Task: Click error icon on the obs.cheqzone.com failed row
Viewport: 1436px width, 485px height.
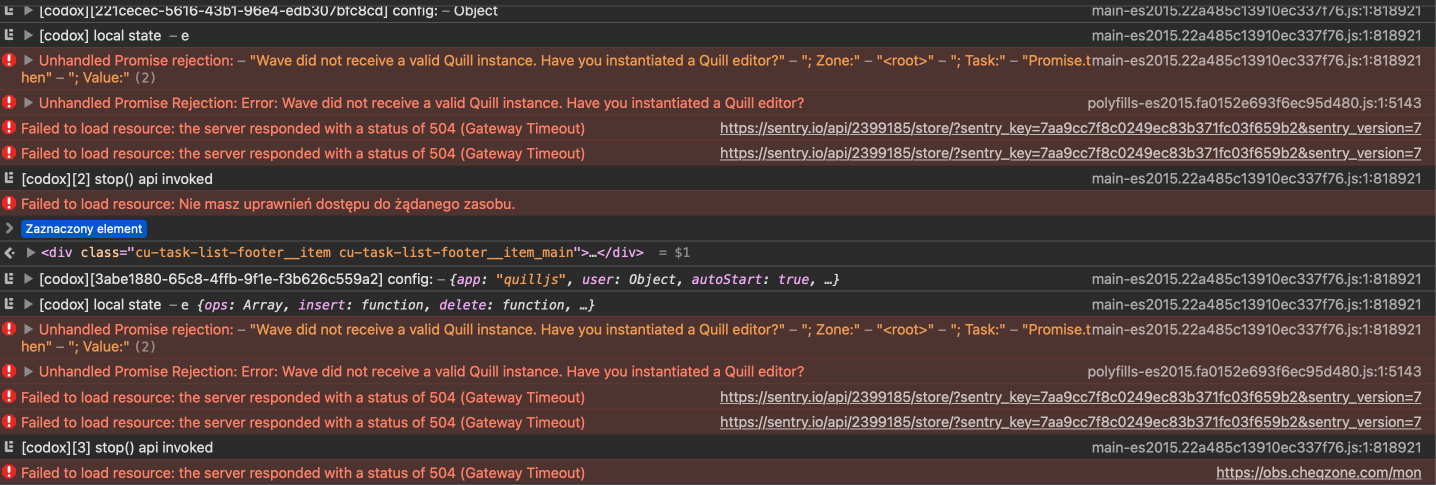Action: [9, 473]
